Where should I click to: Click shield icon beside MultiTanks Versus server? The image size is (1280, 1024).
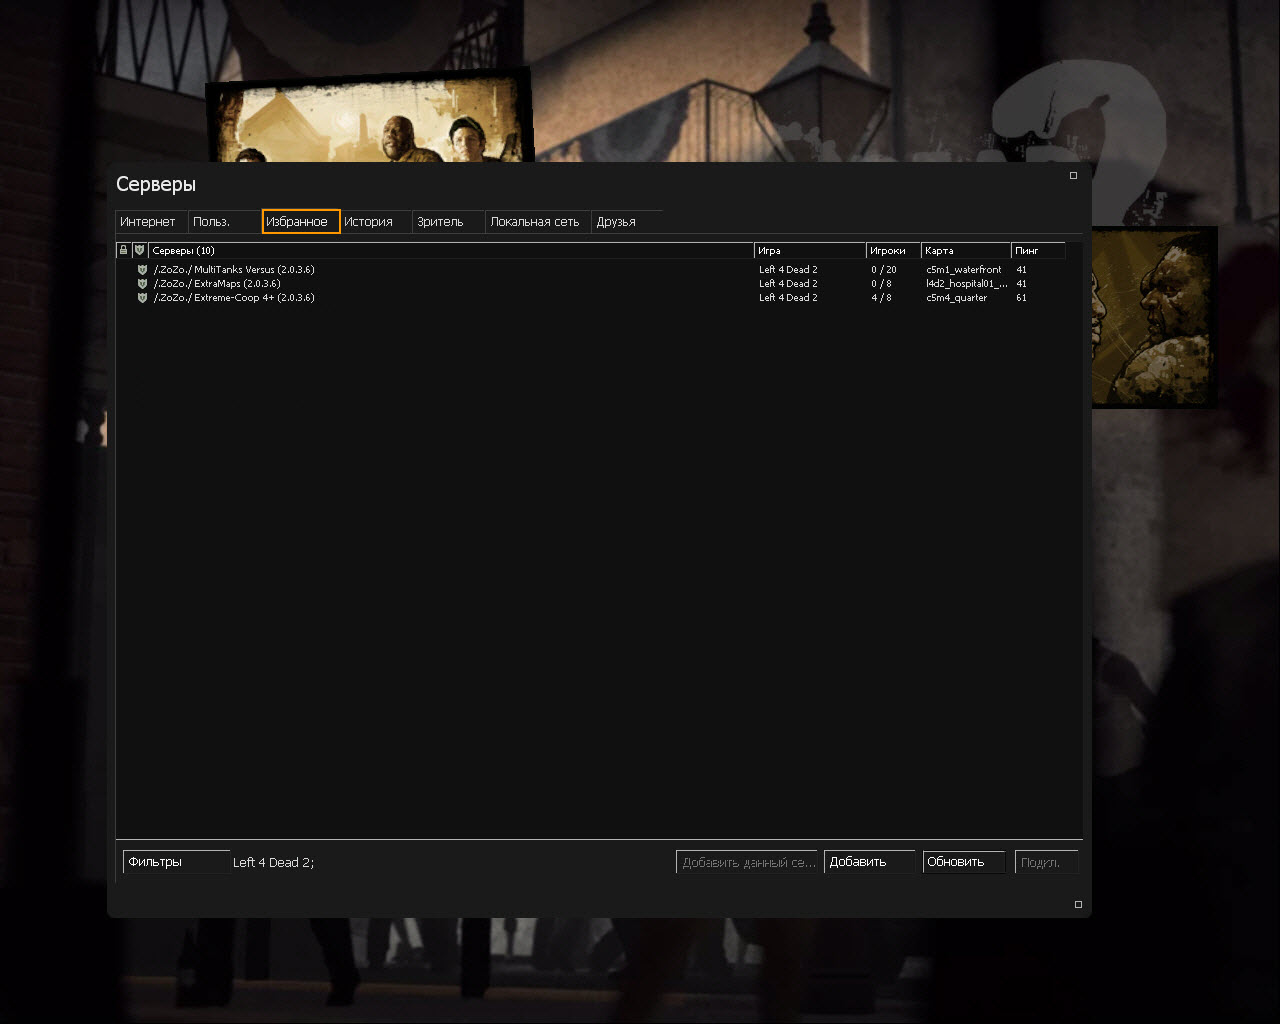click(x=142, y=270)
